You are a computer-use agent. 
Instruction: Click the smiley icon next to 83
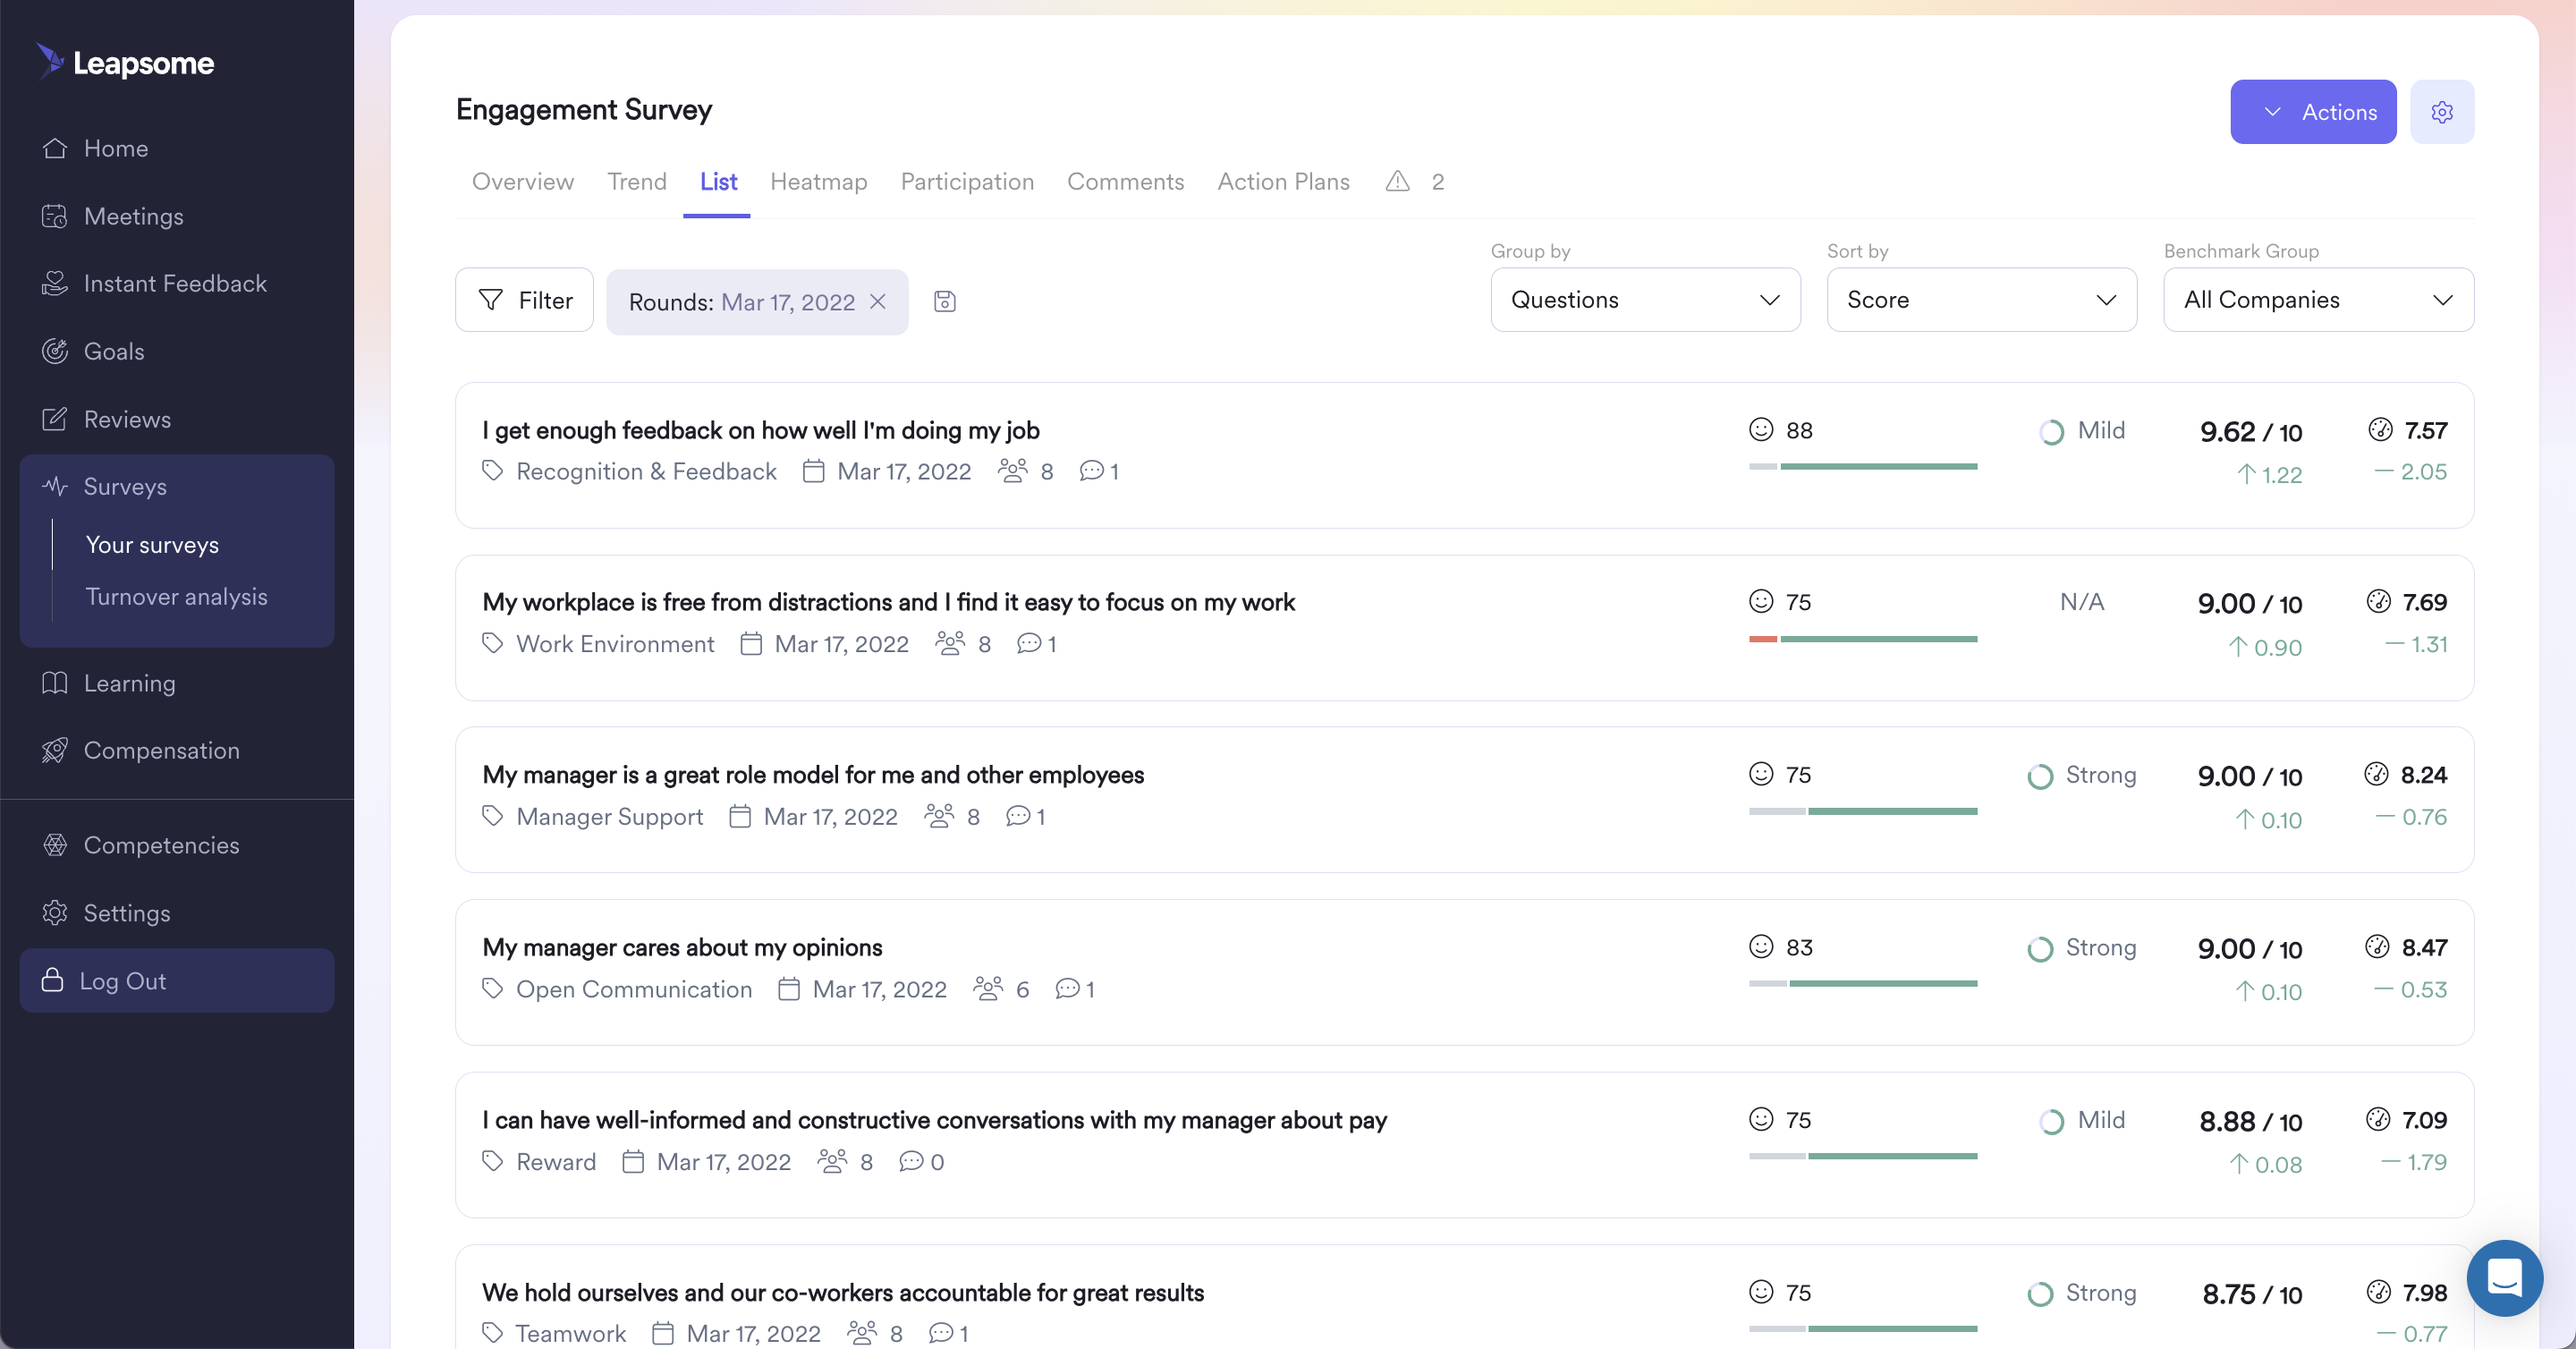pyautogui.click(x=1760, y=946)
